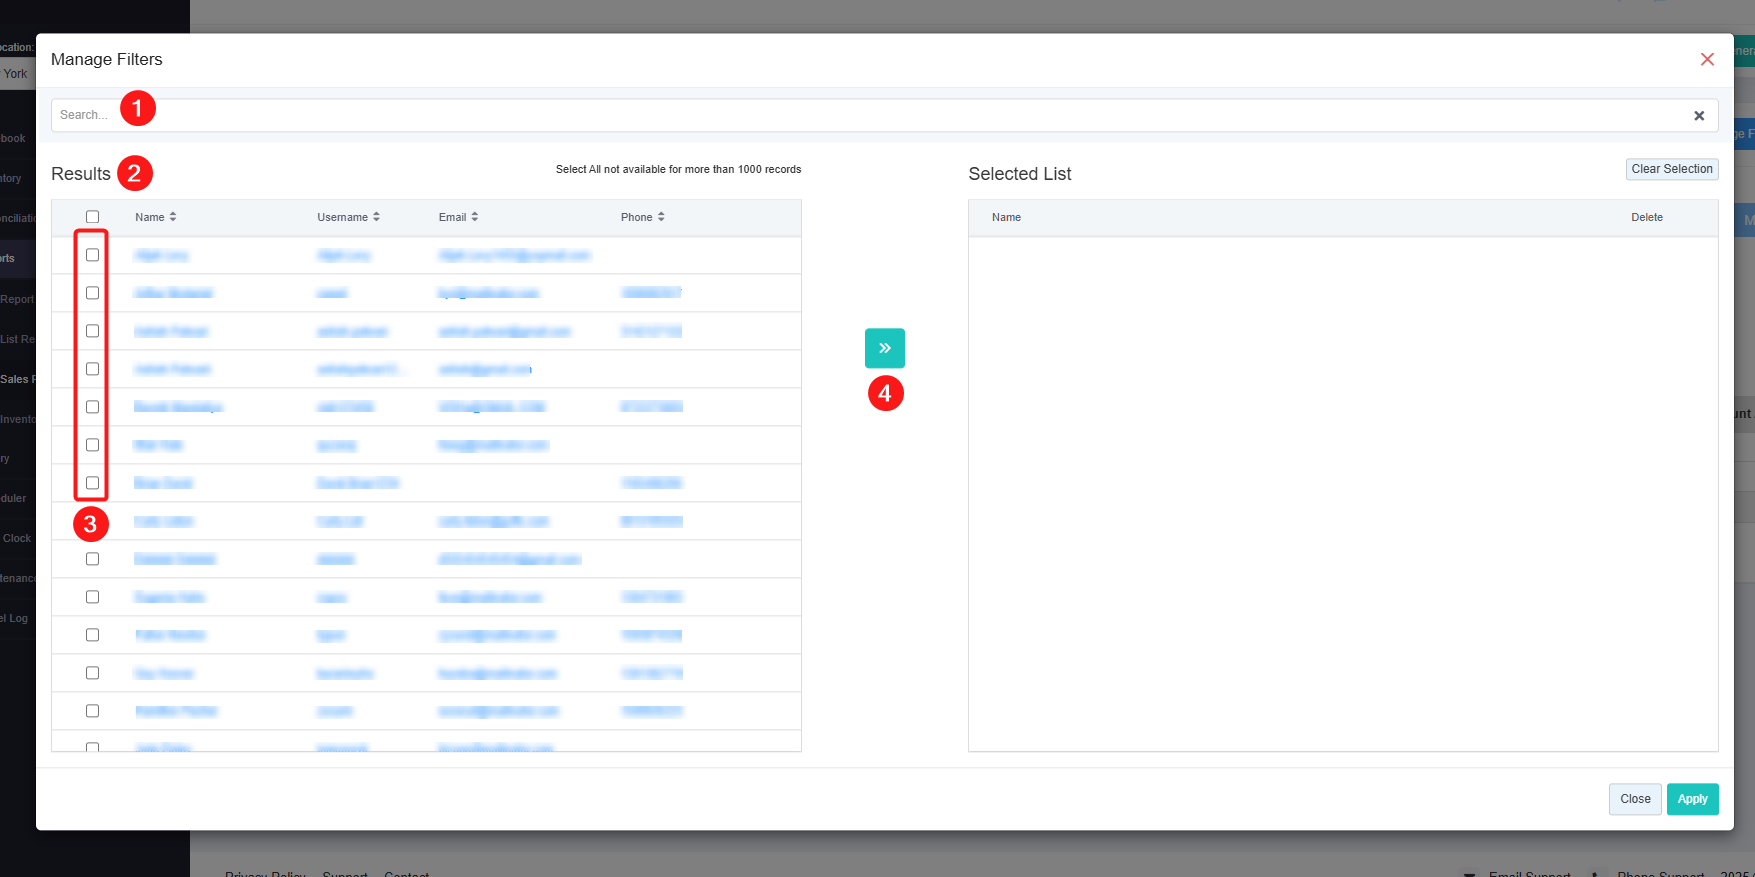The width and height of the screenshot is (1755, 877).
Task: Click the email link in the second results row
Action: [x=488, y=293]
